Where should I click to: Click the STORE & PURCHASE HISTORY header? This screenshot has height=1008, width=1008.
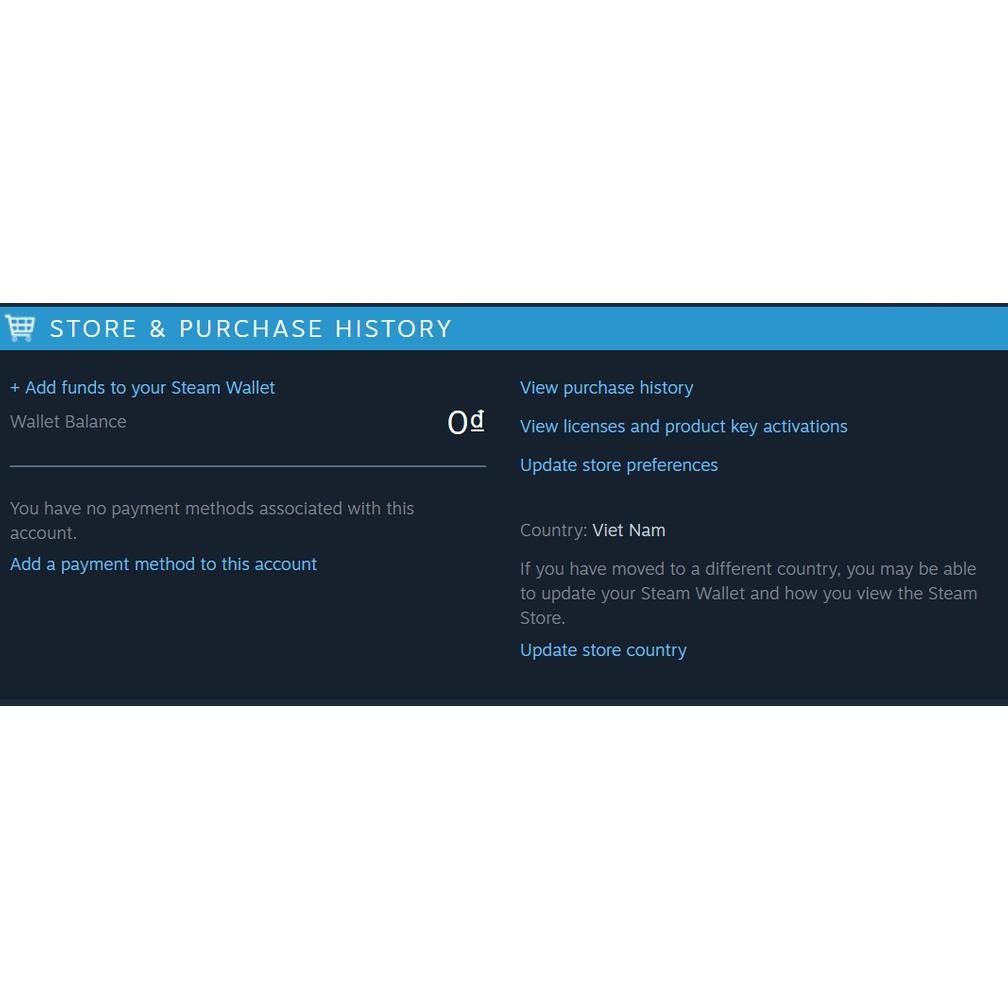[x=250, y=328]
